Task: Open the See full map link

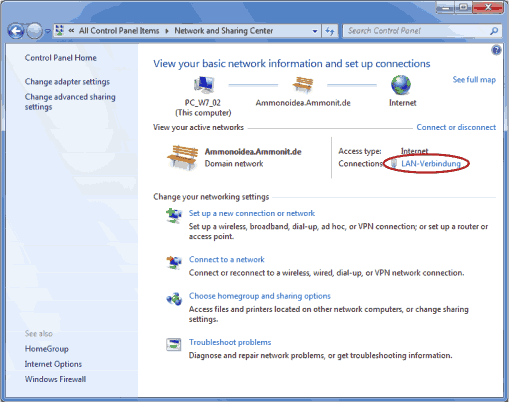Action: pyautogui.click(x=474, y=80)
